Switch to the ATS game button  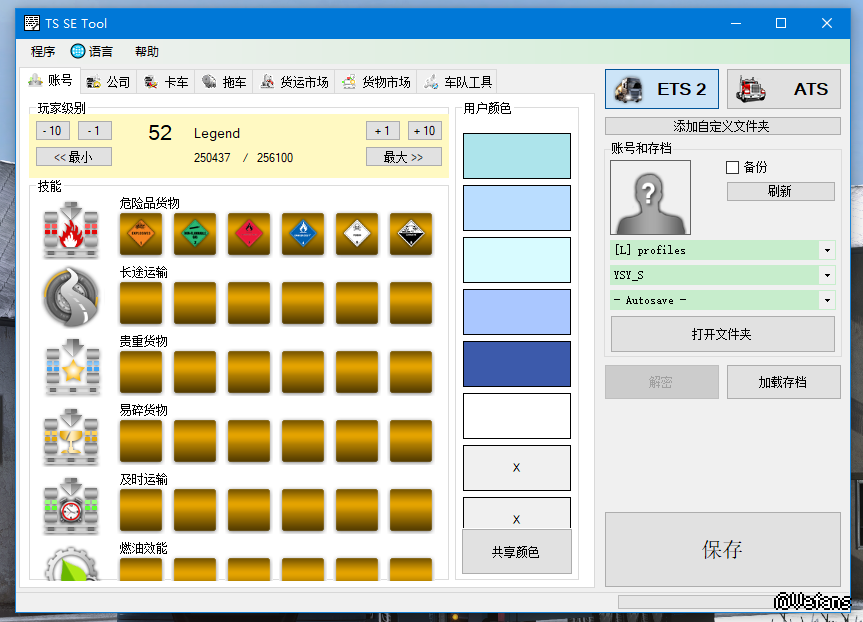click(x=782, y=89)
